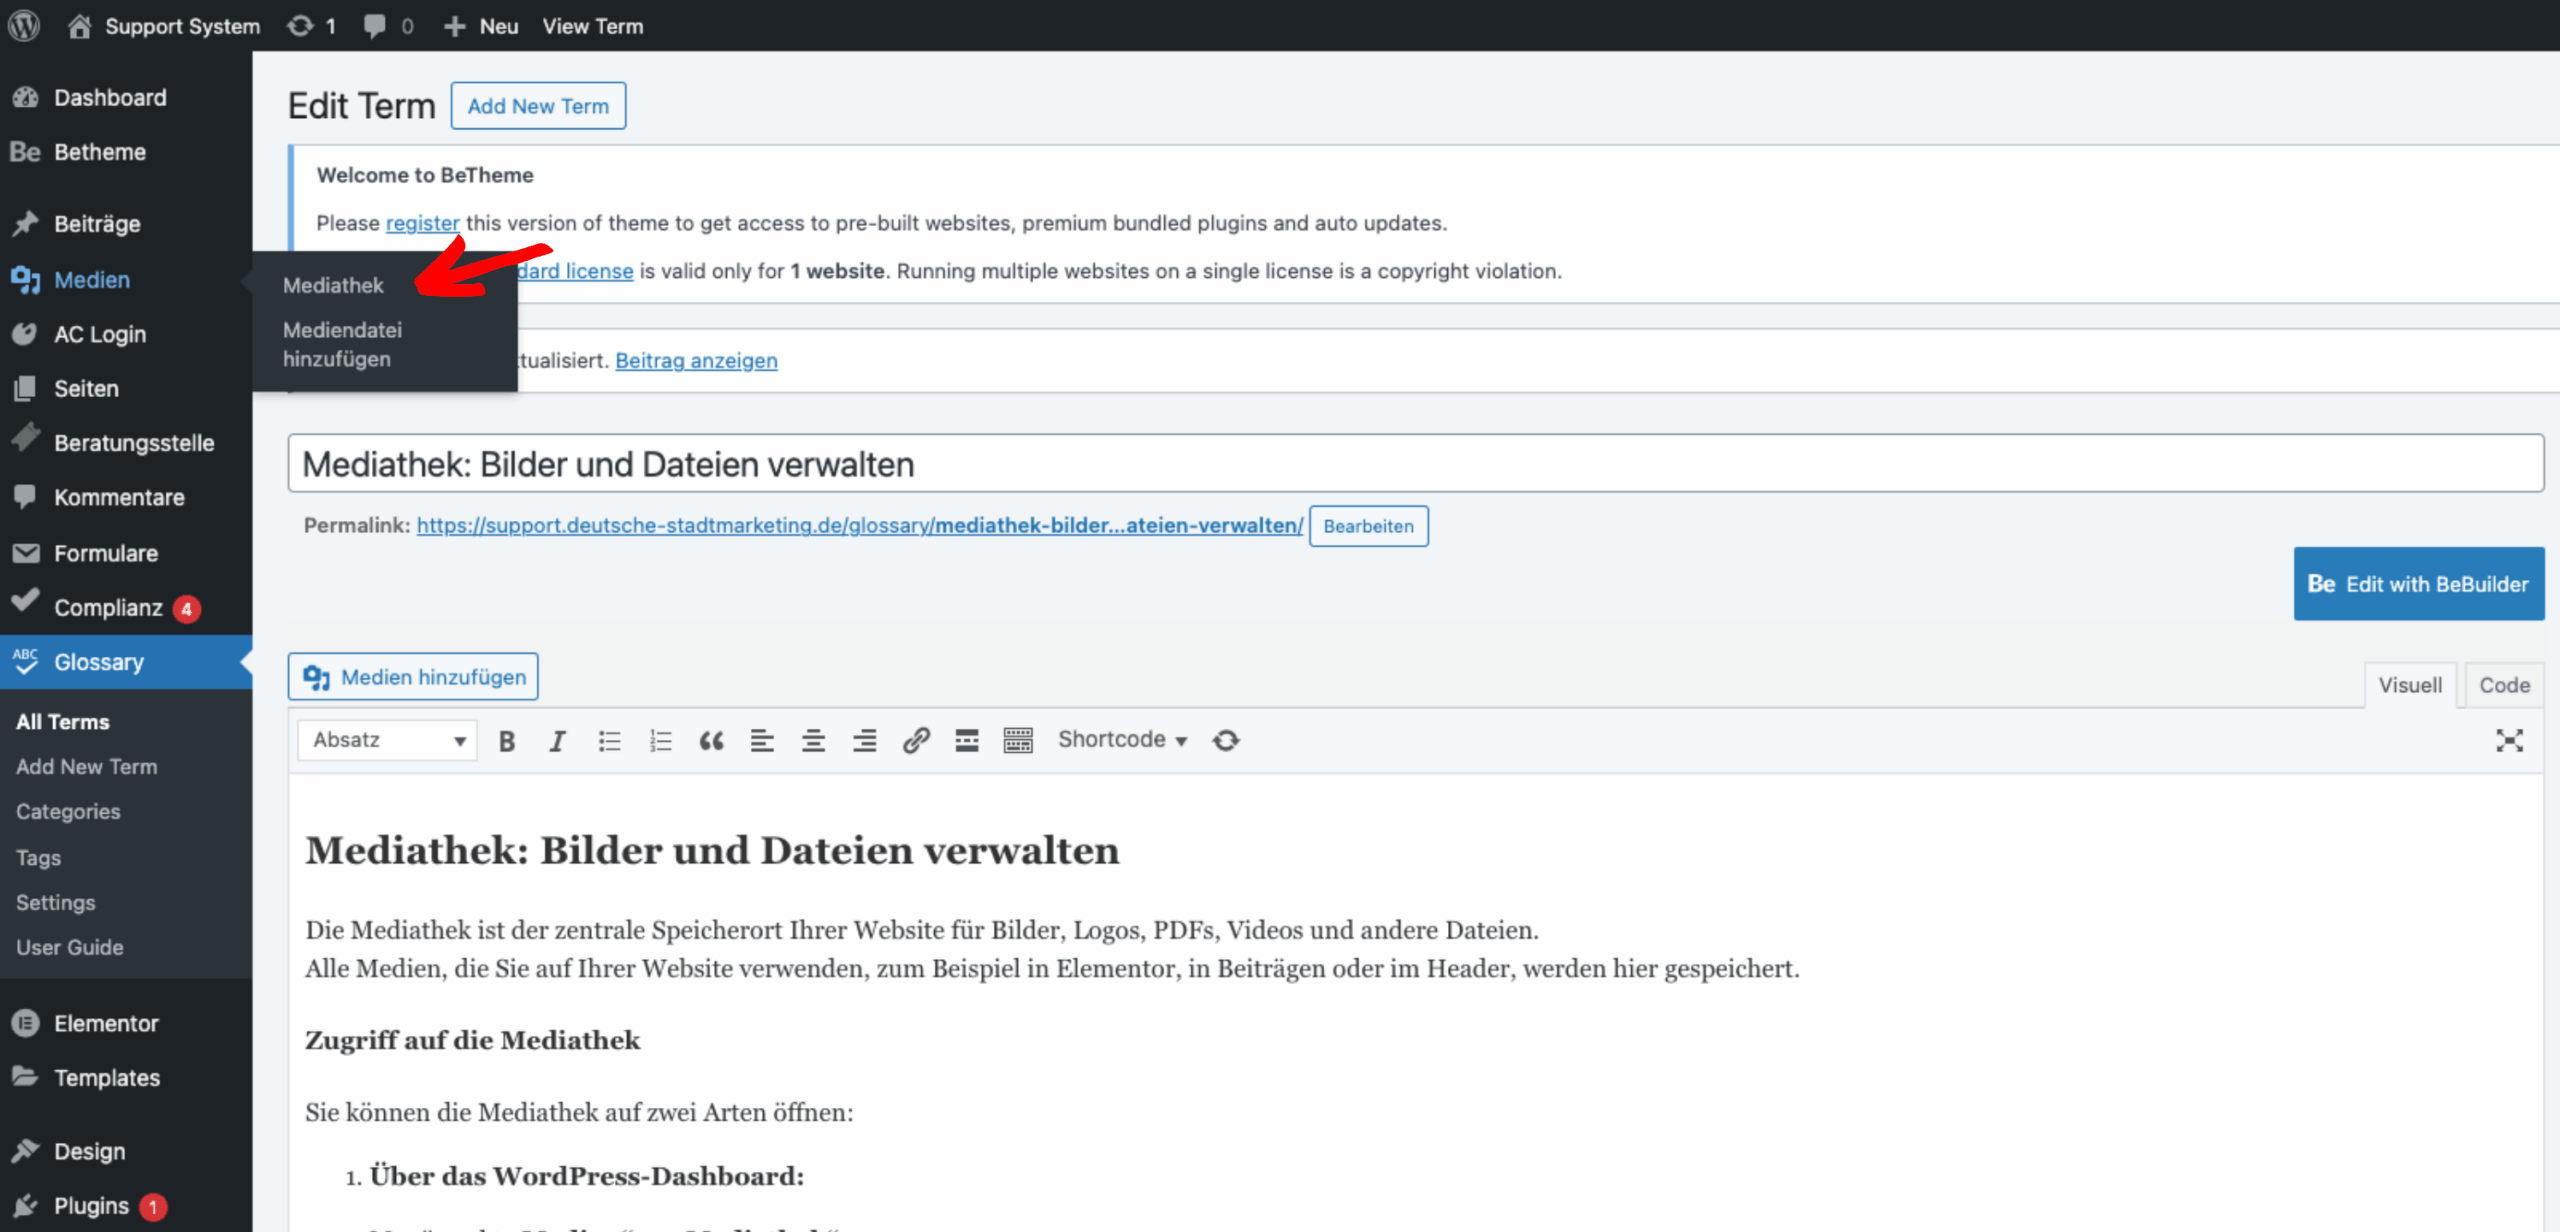This screenshot has height=1232, width=2560.
Task: Click into the term title field
Action: (1415, 464)
